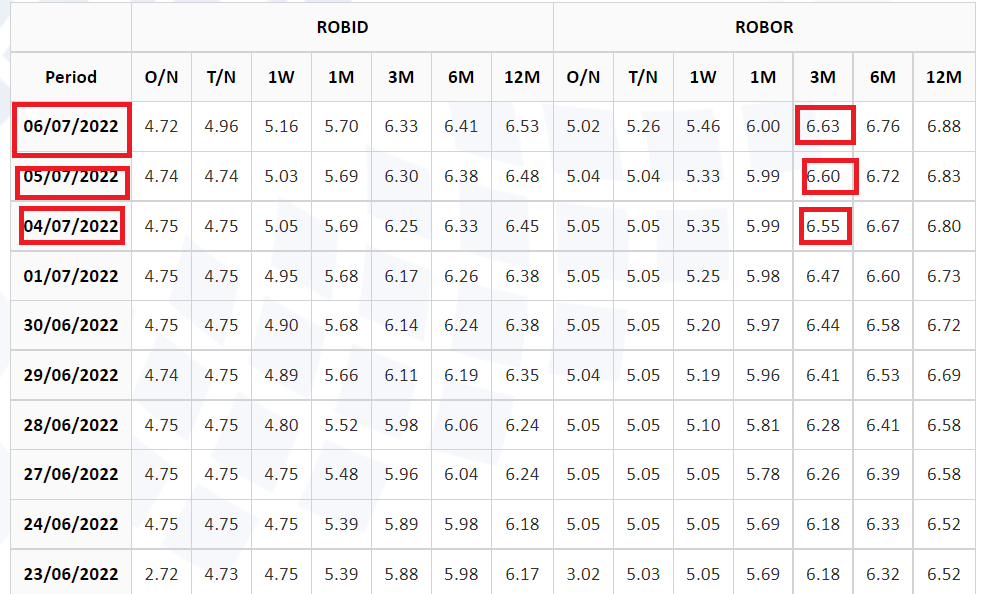
Task: Select the highlighted ROBOR 3M value 6.63
Action: (x=823, y=126)
